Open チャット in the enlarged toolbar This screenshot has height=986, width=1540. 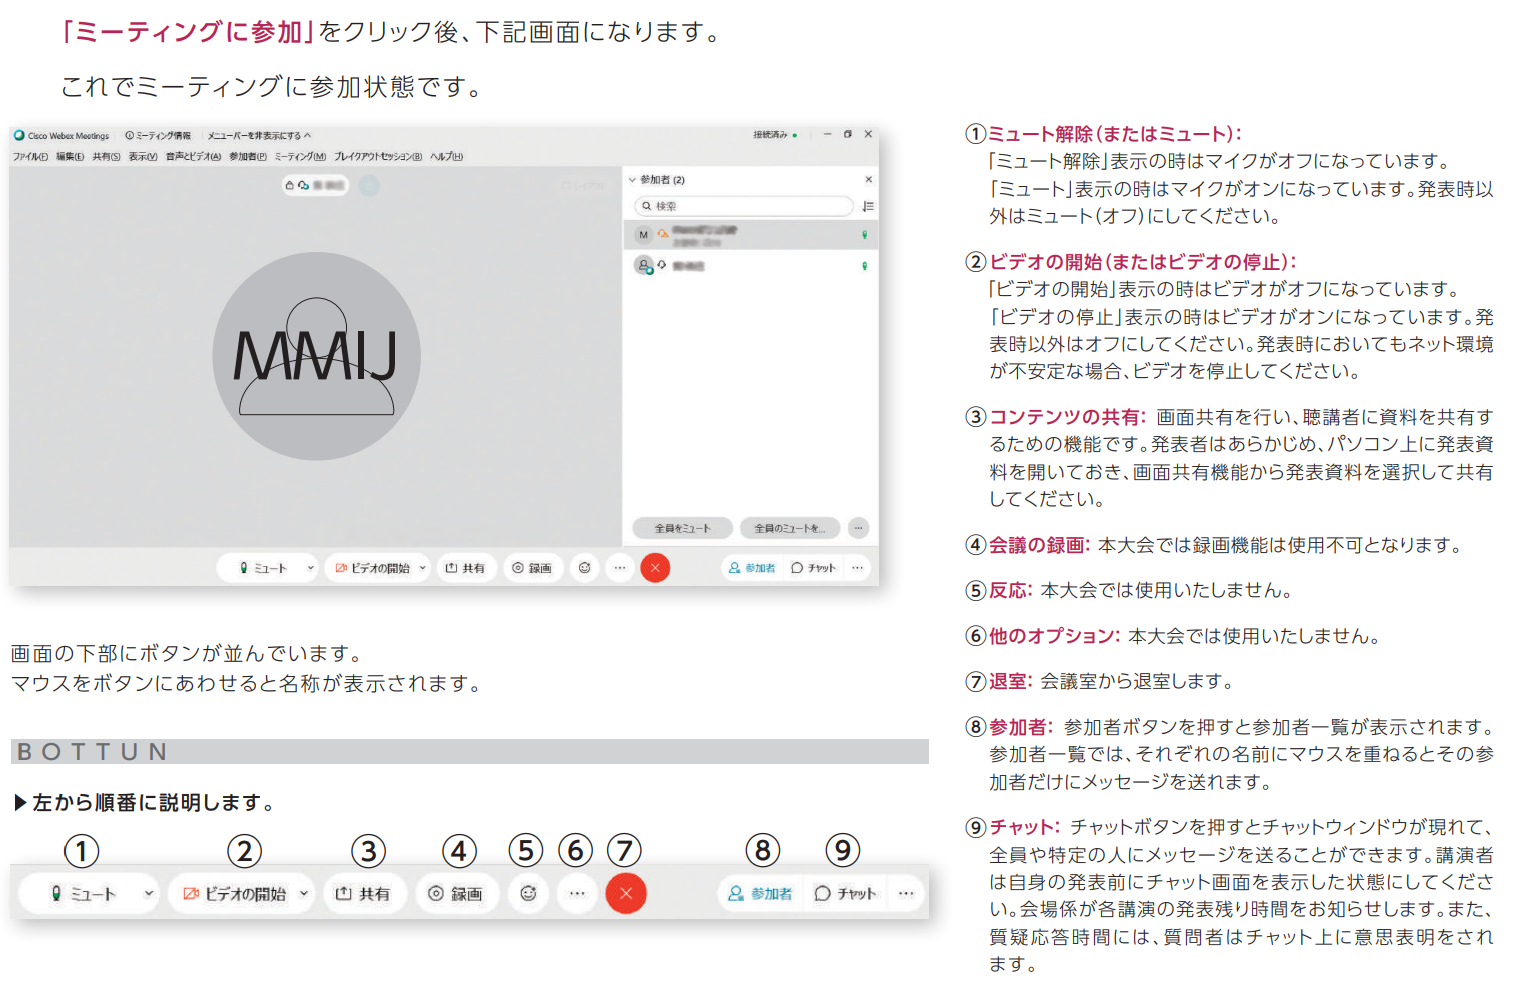[846, 893]
